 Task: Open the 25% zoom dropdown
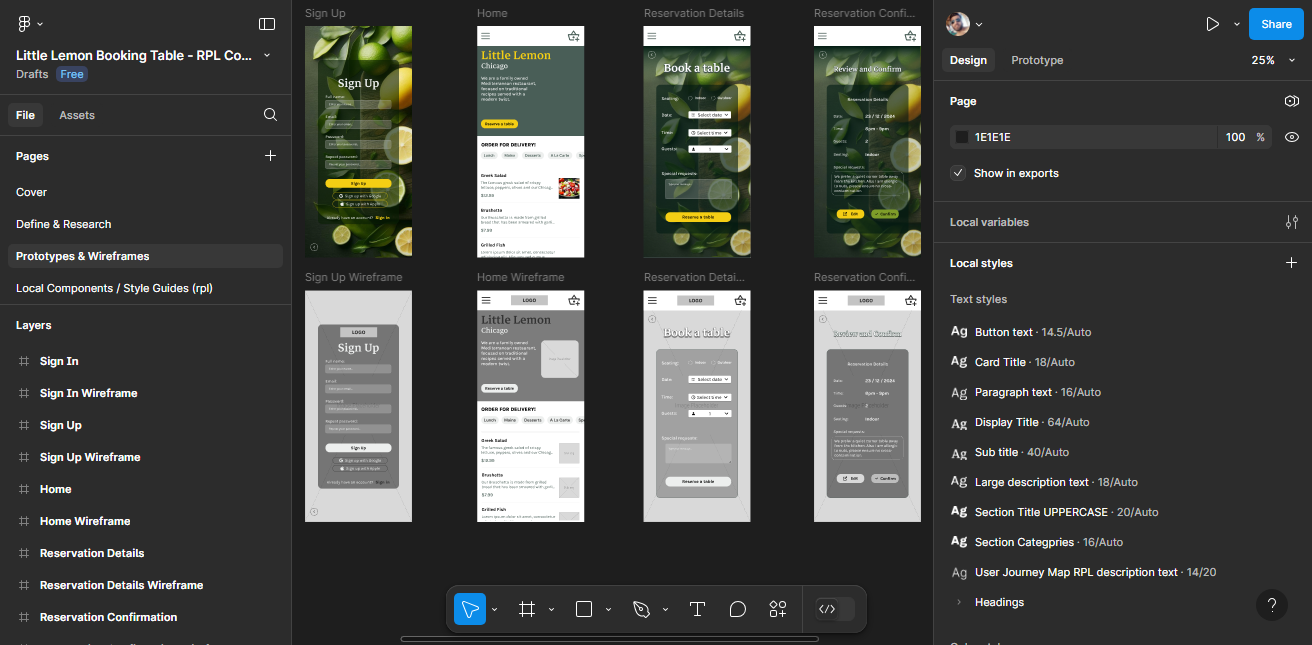[1273, 59]
